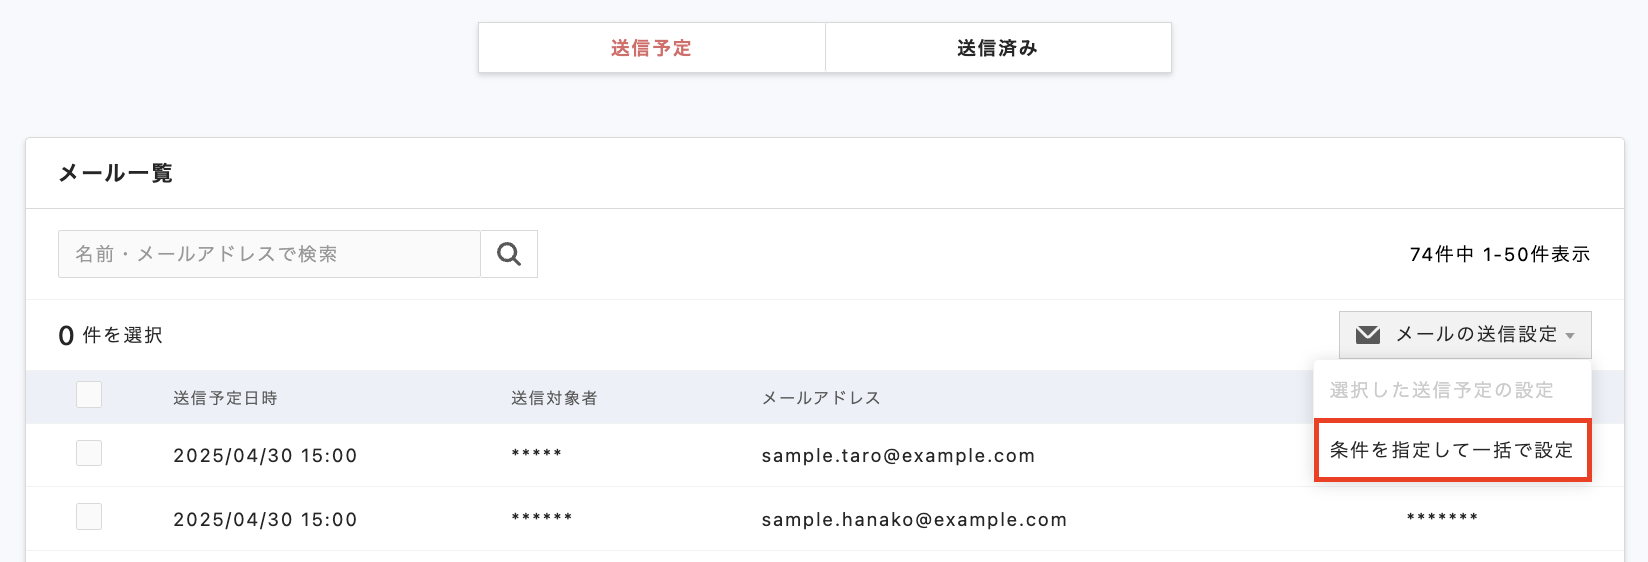Viewport: 1648px width, 562px height.
Task: Toggle the select-all checkbox in table header
Action: [89, 395]
